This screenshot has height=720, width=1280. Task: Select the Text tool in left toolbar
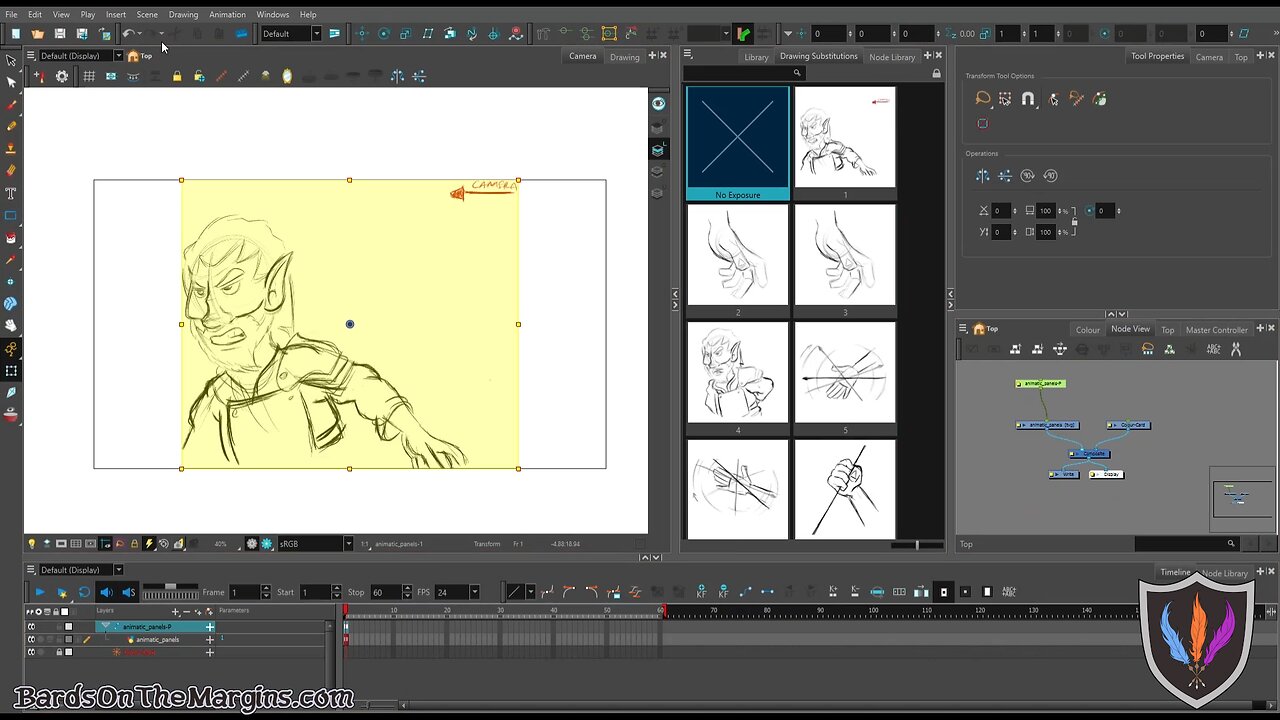pyautogui.click(x=11, y=193)
